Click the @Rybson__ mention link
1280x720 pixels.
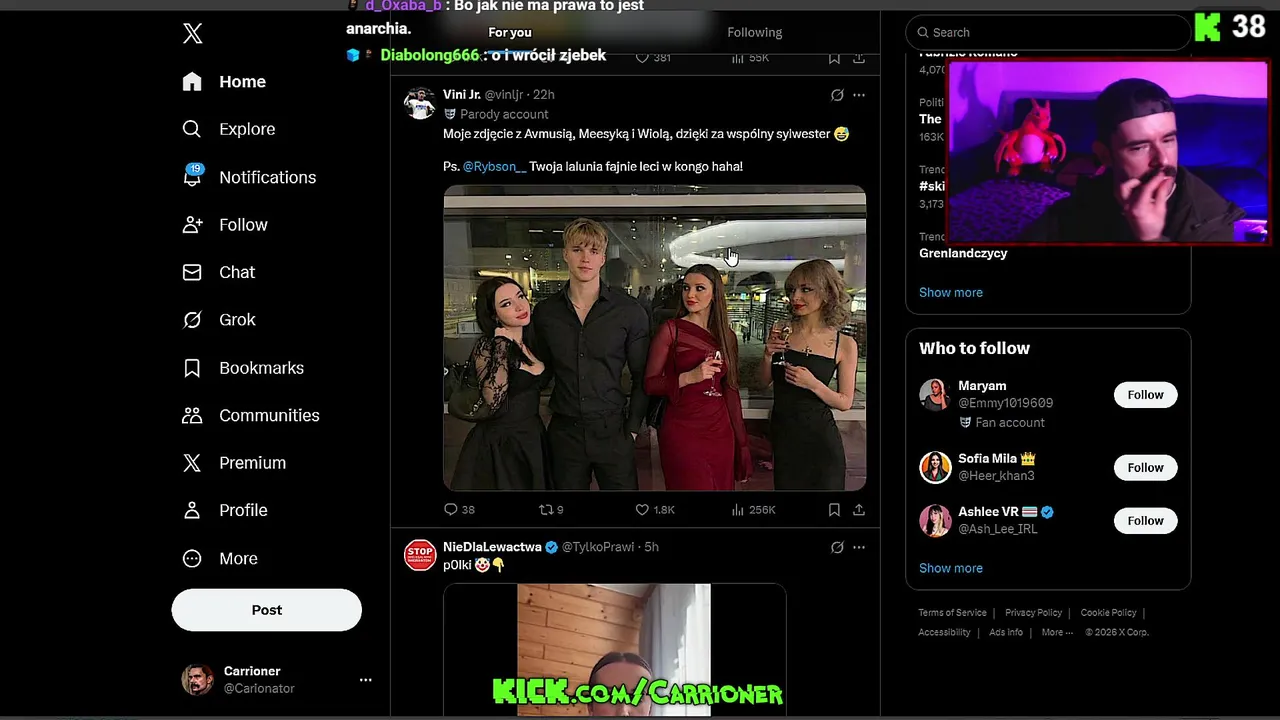494,167
